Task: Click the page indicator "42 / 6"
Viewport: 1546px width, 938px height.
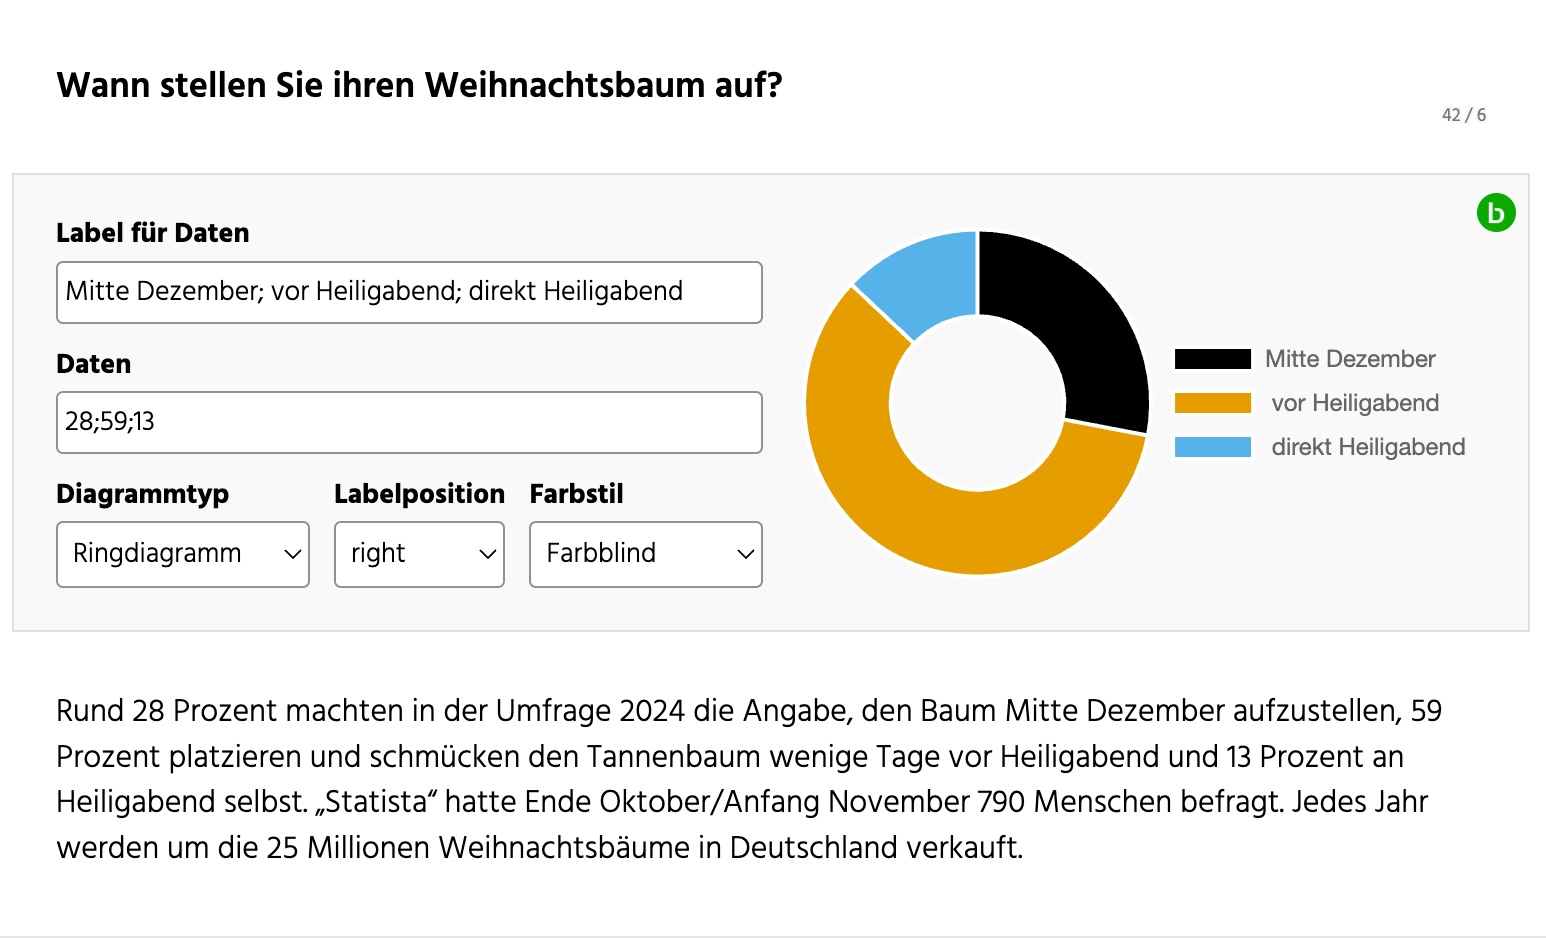Action: [1462, 114]
